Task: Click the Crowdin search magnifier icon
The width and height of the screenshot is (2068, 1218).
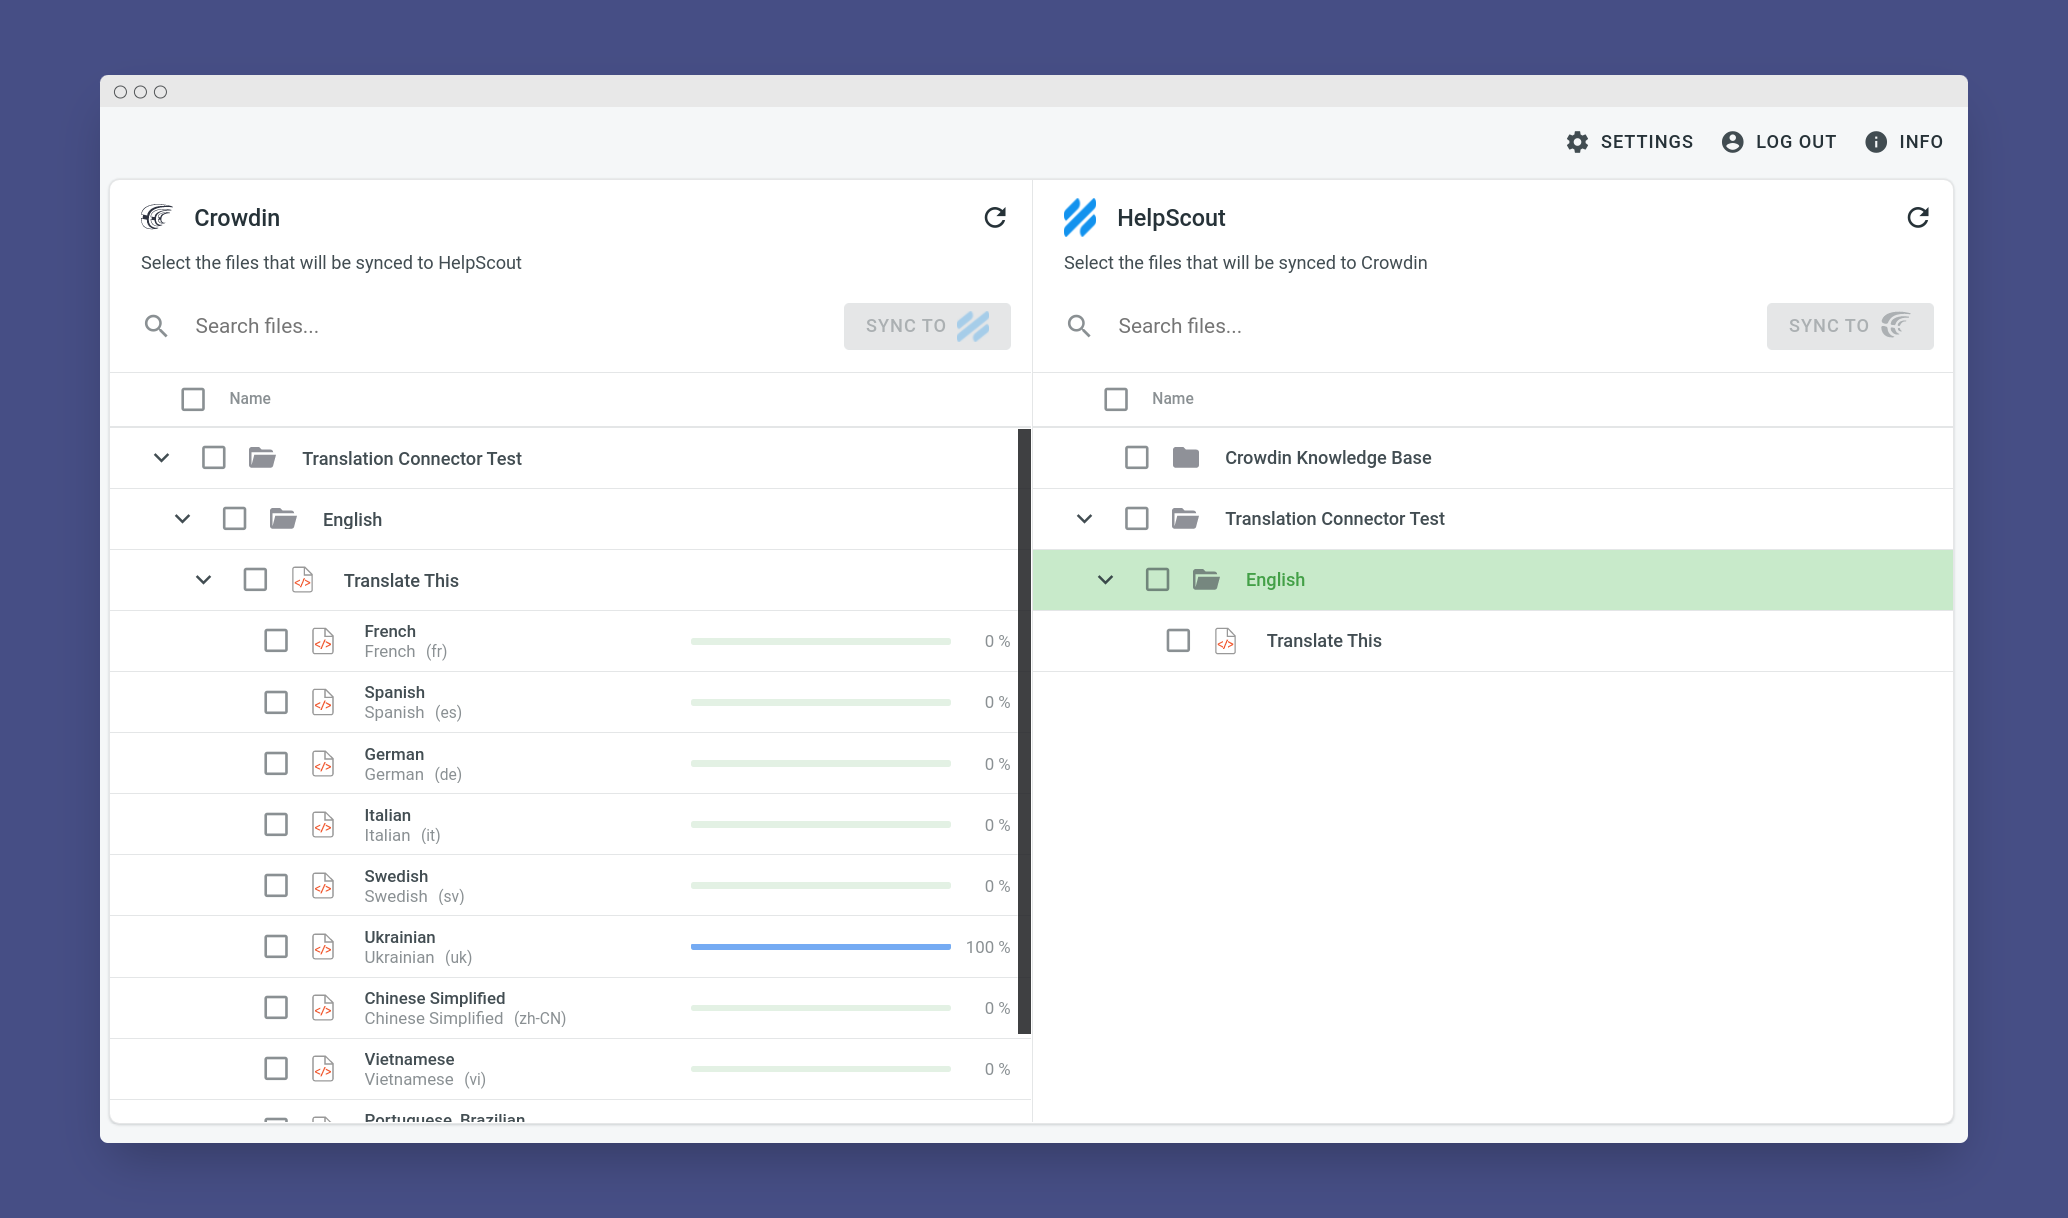Action: pos(156,326)
